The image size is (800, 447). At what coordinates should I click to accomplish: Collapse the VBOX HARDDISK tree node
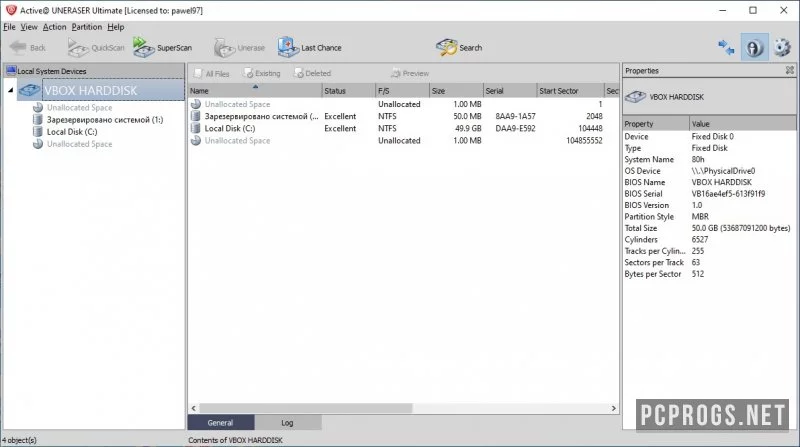pos(10,90)
